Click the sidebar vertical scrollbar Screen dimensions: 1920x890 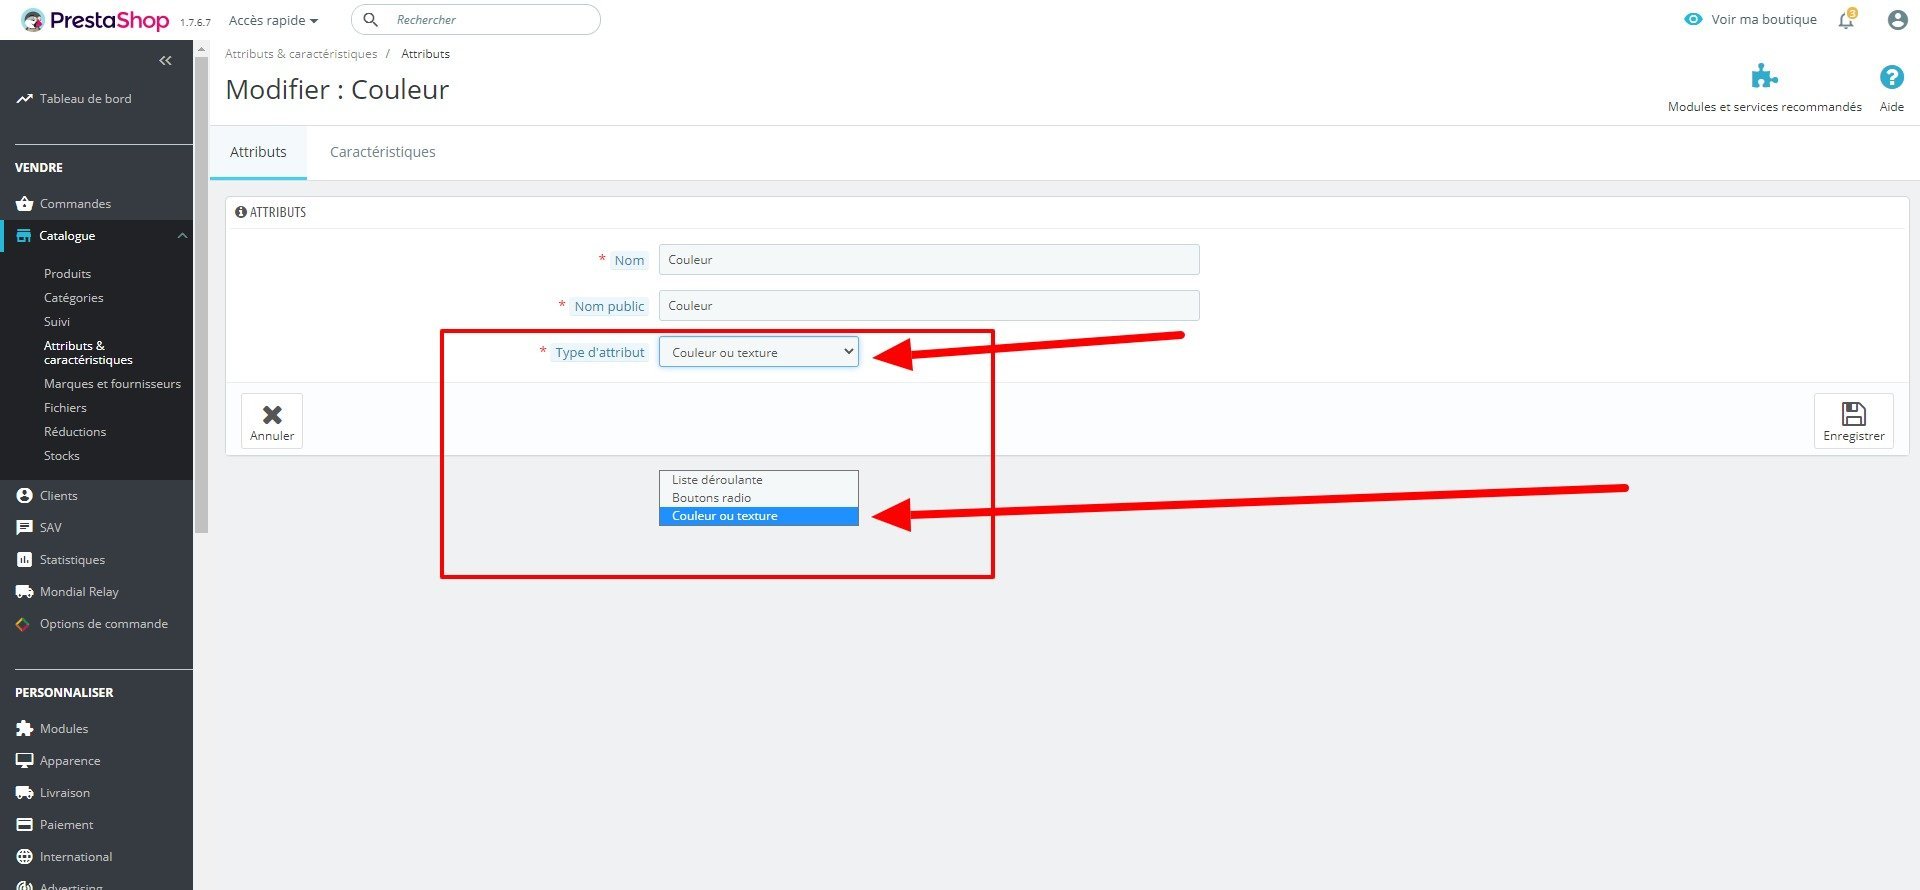click(x=201, y=295)
